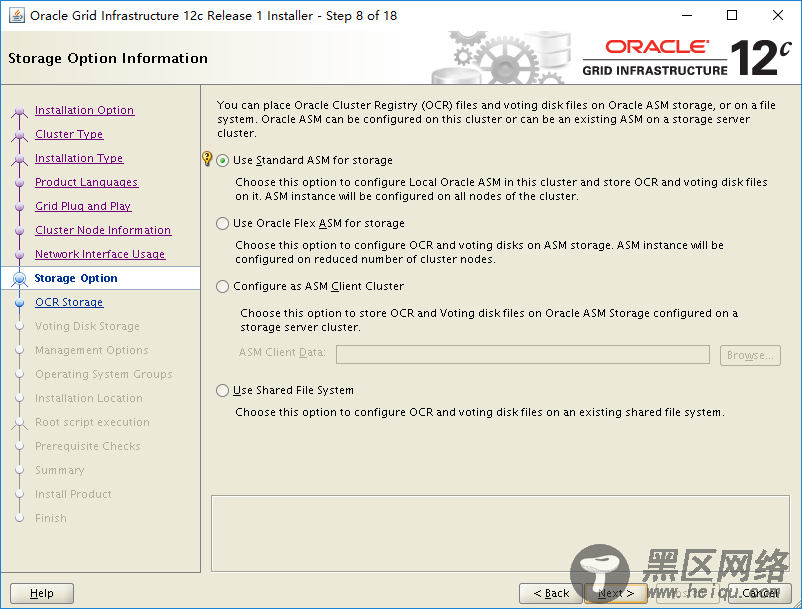802x609 pixels.
Task: Click the Java installer icon in the title bar
Action: [16, 16]
